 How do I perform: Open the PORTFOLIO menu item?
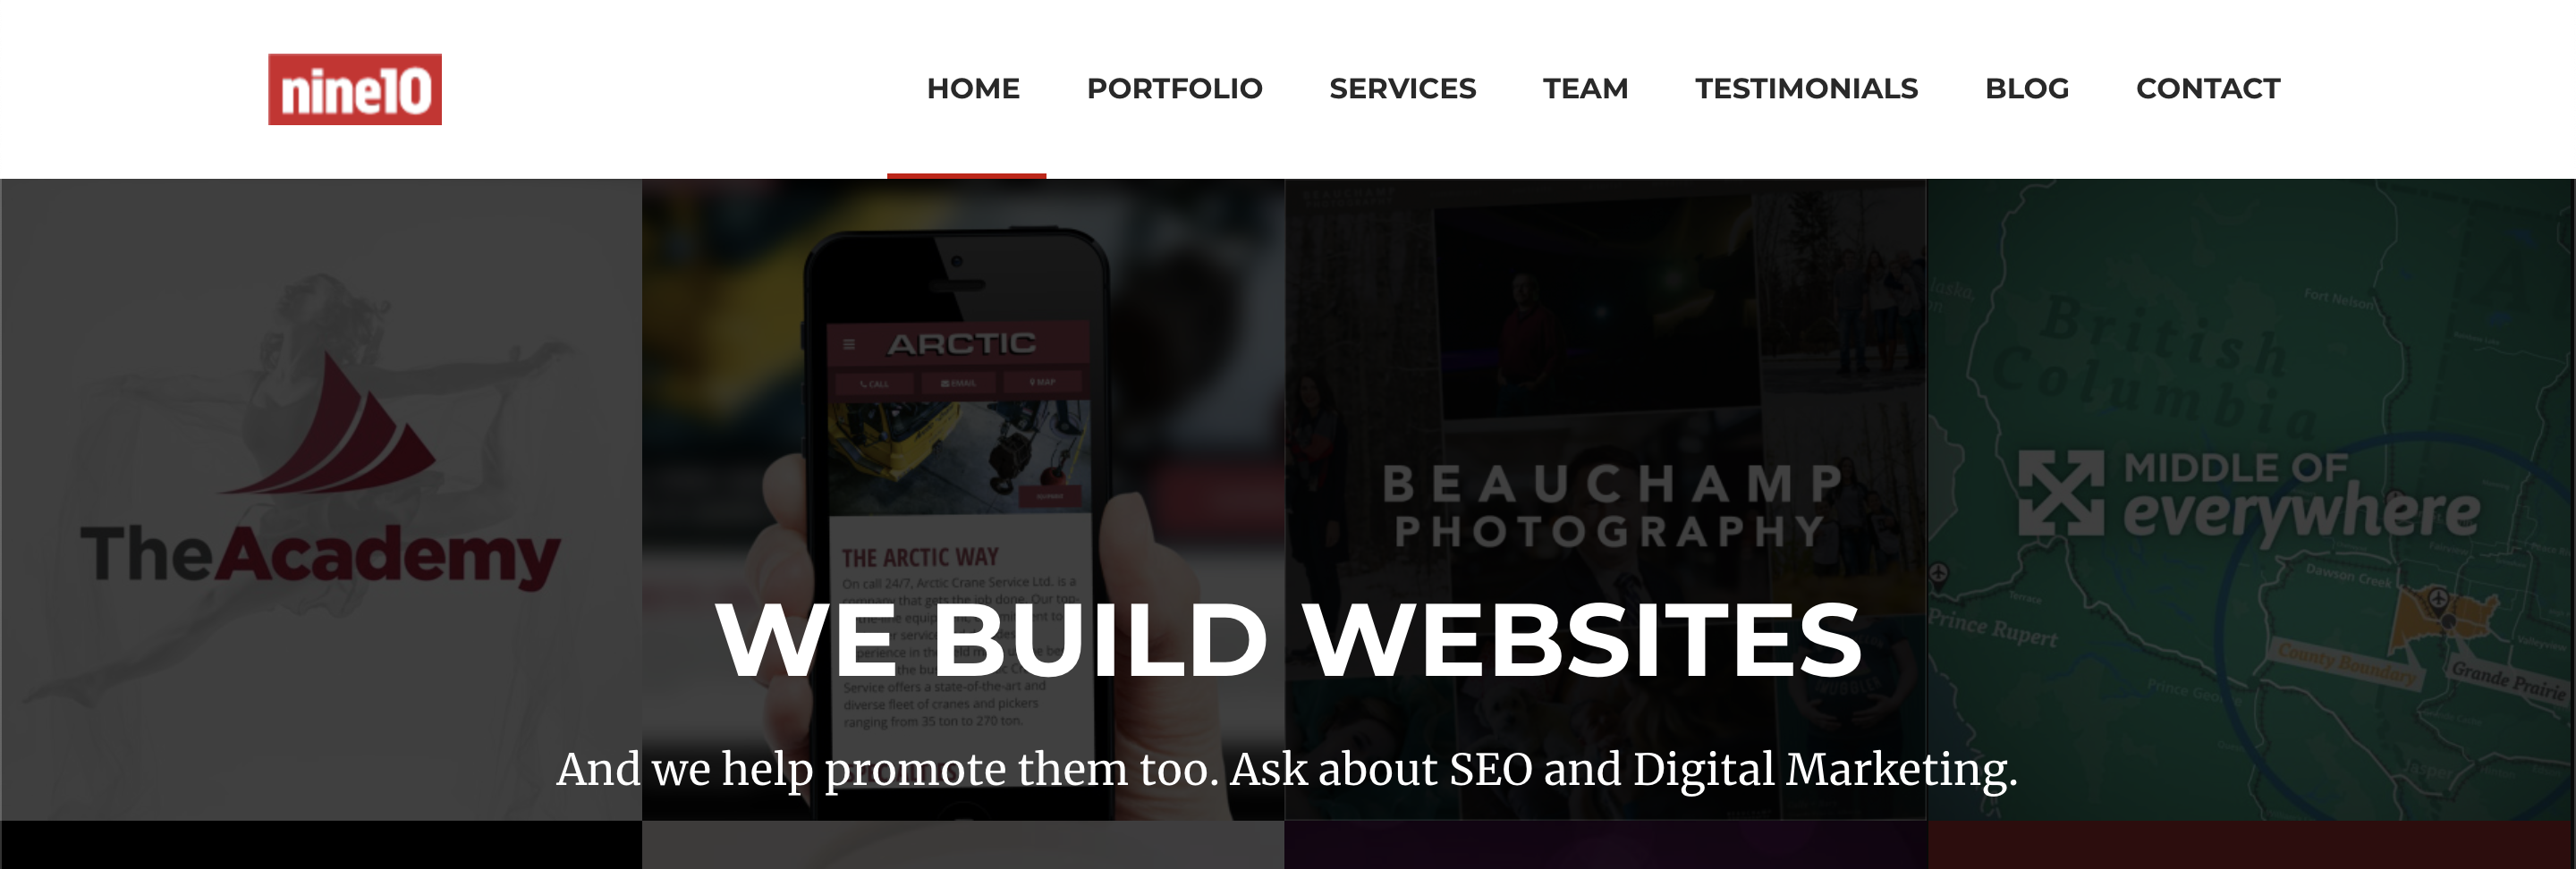pos(1174,89)
